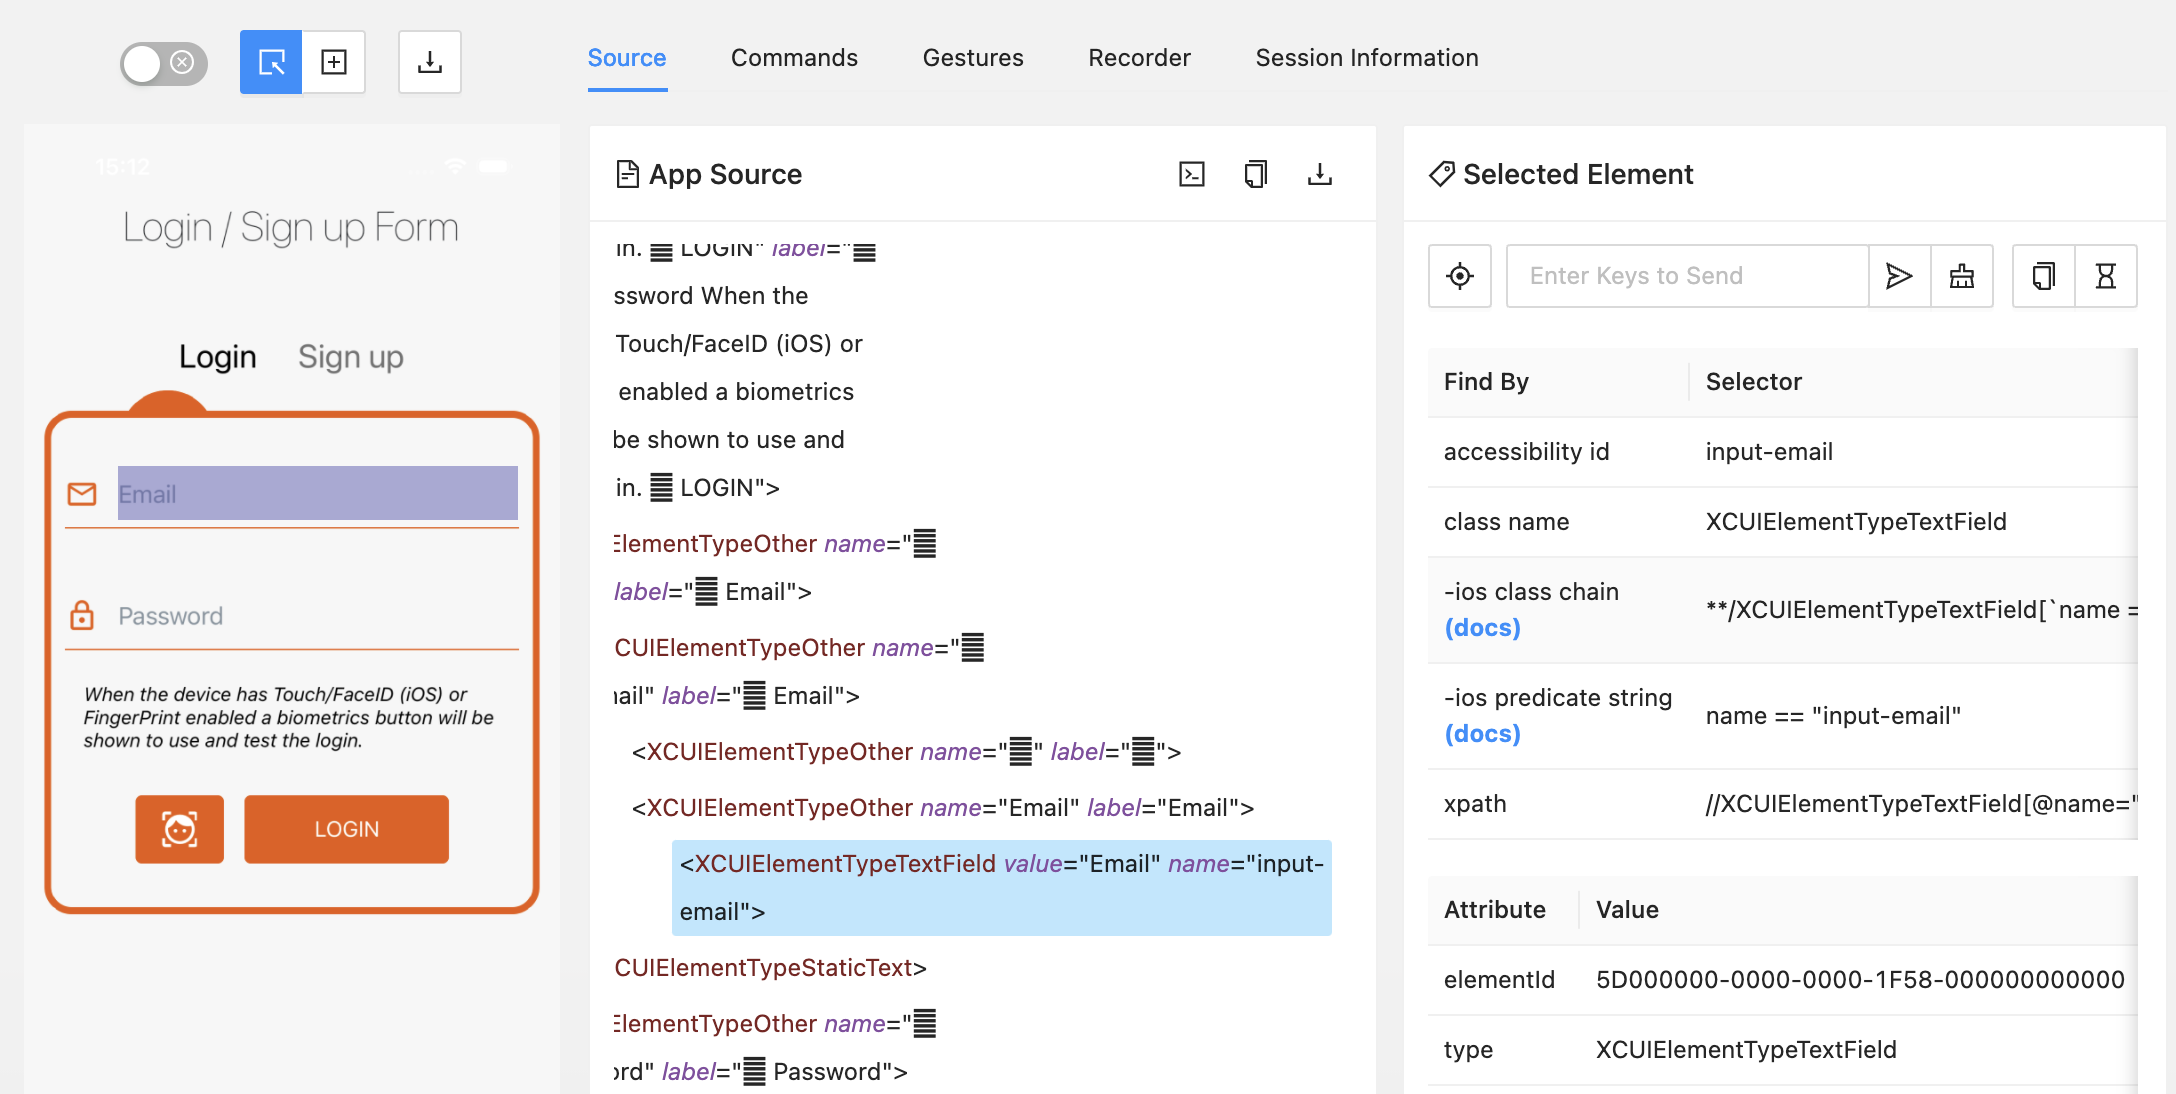Image resolution: width=2176 pixels, height=1094 pixels.
Task: Switch to the Session Information tab
Action: (1367, 58)
